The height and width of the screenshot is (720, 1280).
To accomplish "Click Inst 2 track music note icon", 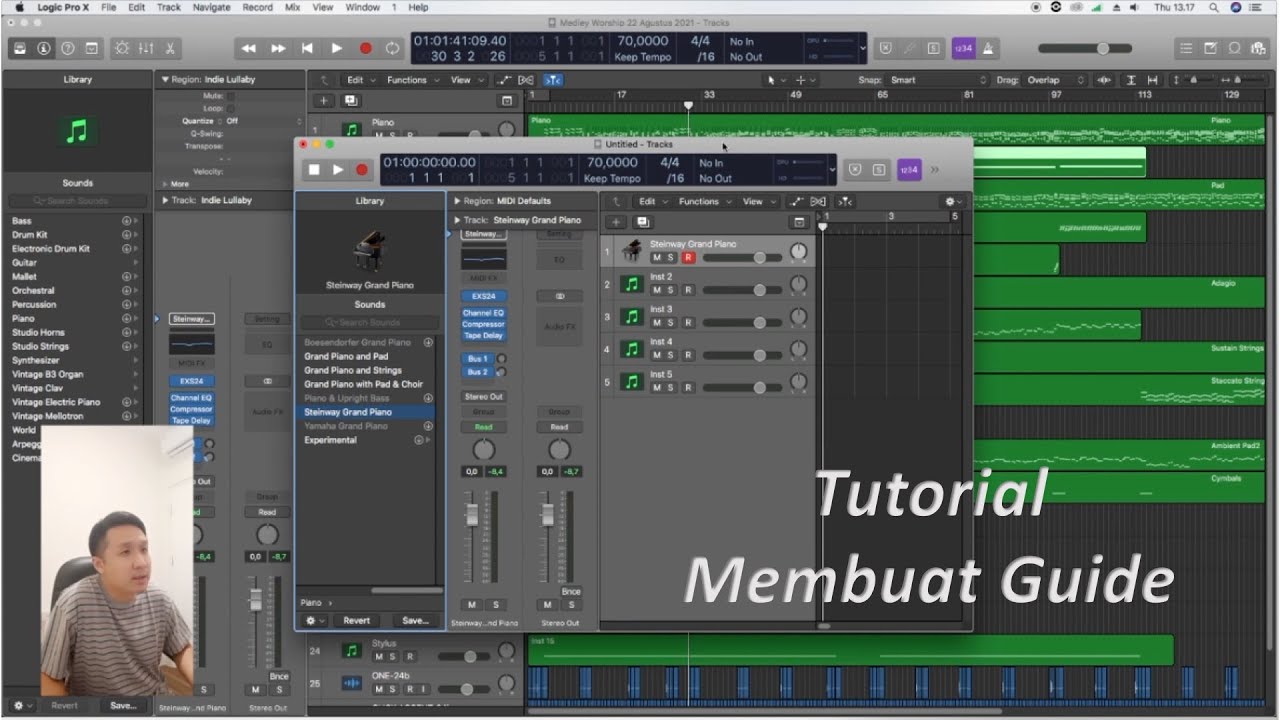I will [631, 284].
